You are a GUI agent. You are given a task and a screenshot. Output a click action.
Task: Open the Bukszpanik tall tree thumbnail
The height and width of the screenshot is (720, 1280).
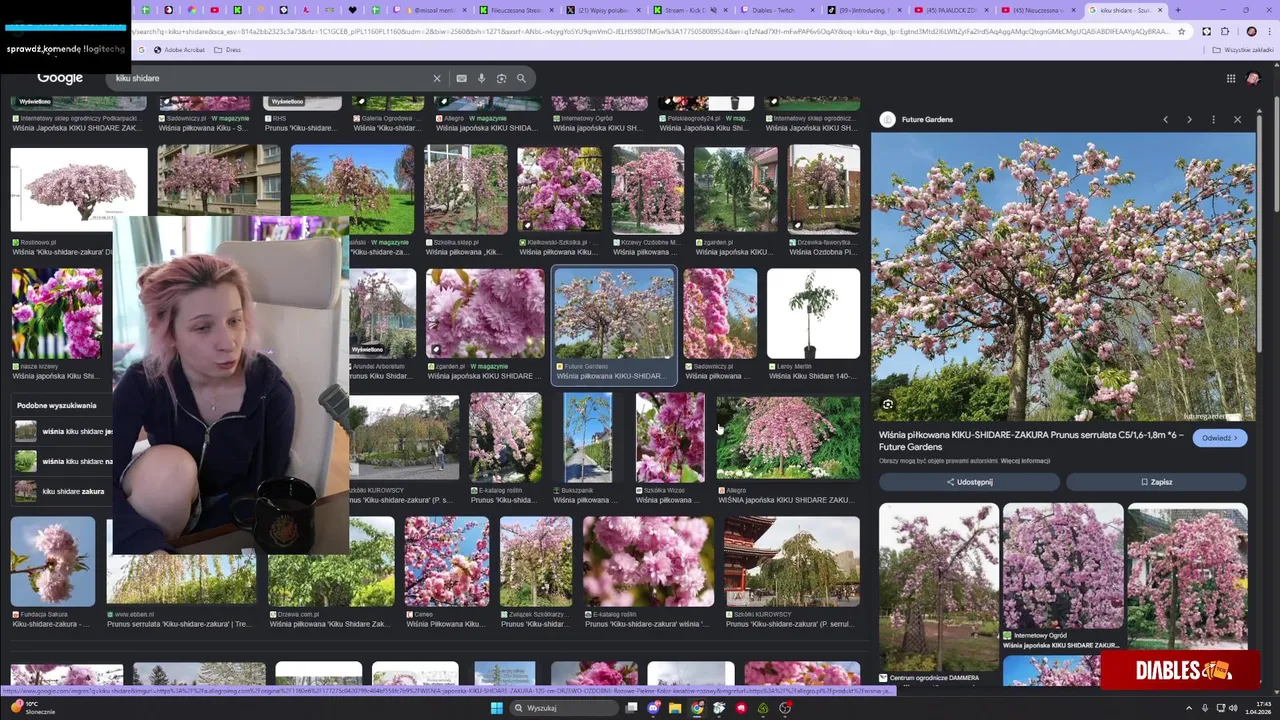click(587, 438)
